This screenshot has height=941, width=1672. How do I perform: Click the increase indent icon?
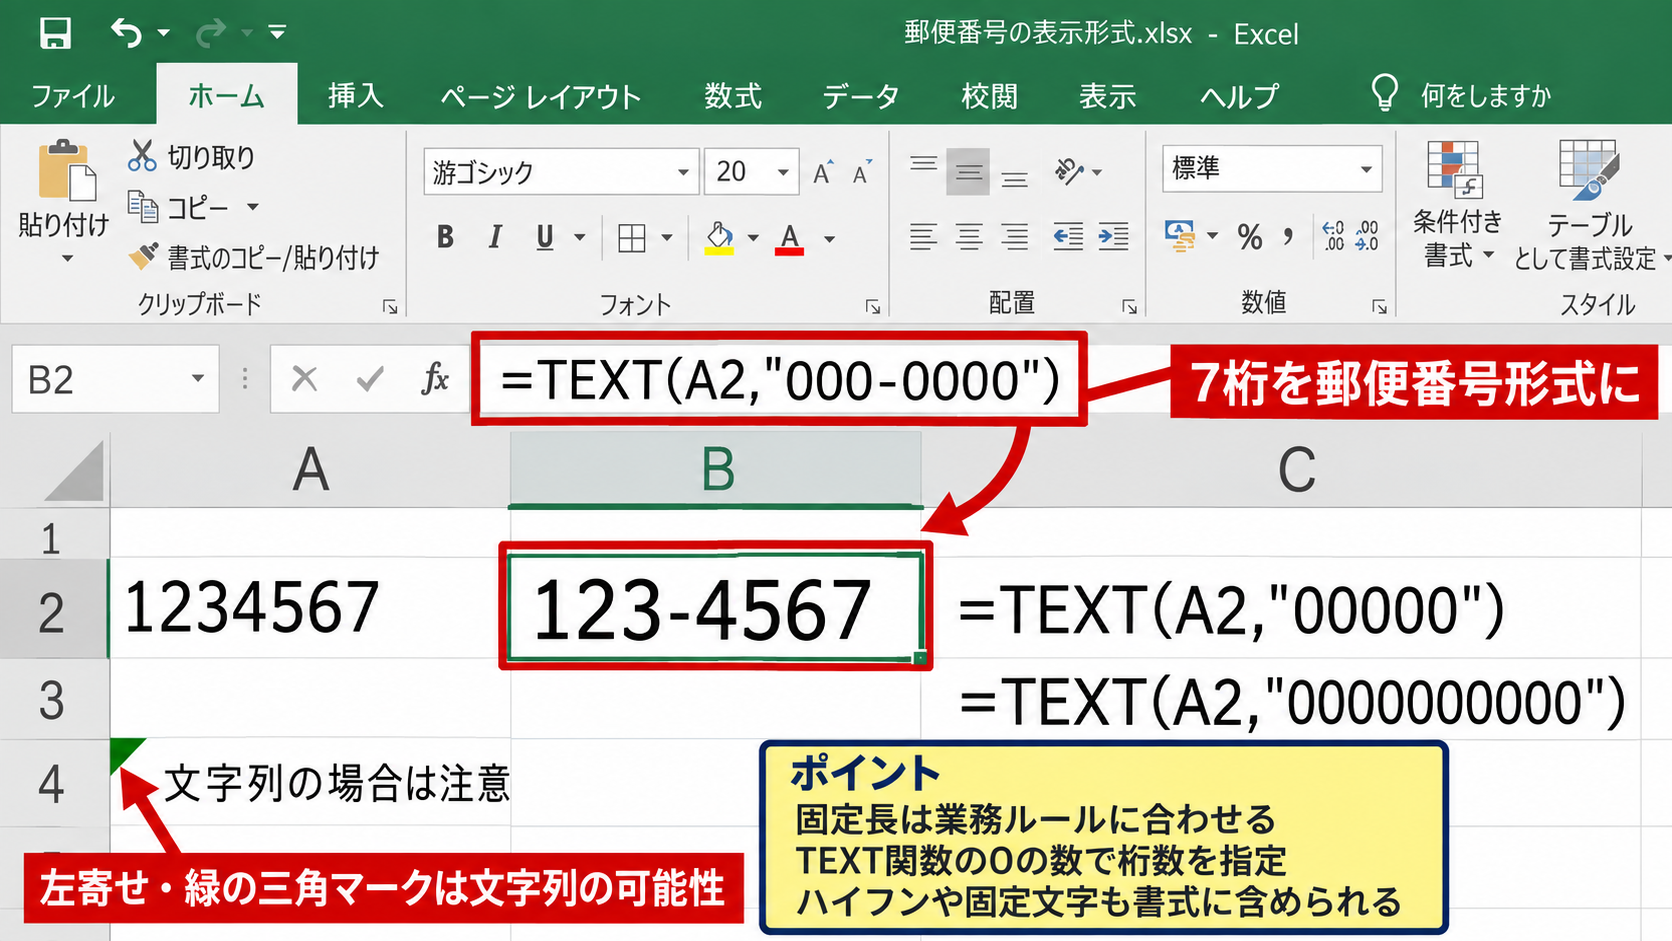1113,237
